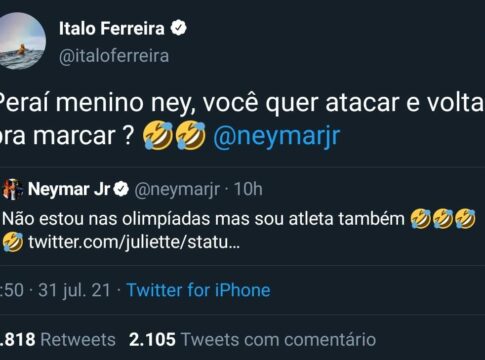Screen dimensions: 485x360
Task: Open Neymar Jr's small avatar
Action: click(x=13, y=189)
